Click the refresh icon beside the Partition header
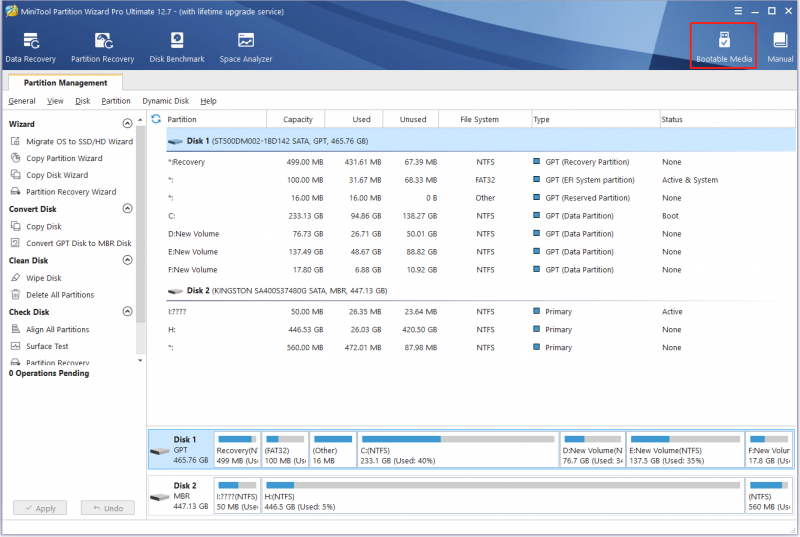Image resolution: width=800 pixels, height=537 pixels. click(156, 119)
